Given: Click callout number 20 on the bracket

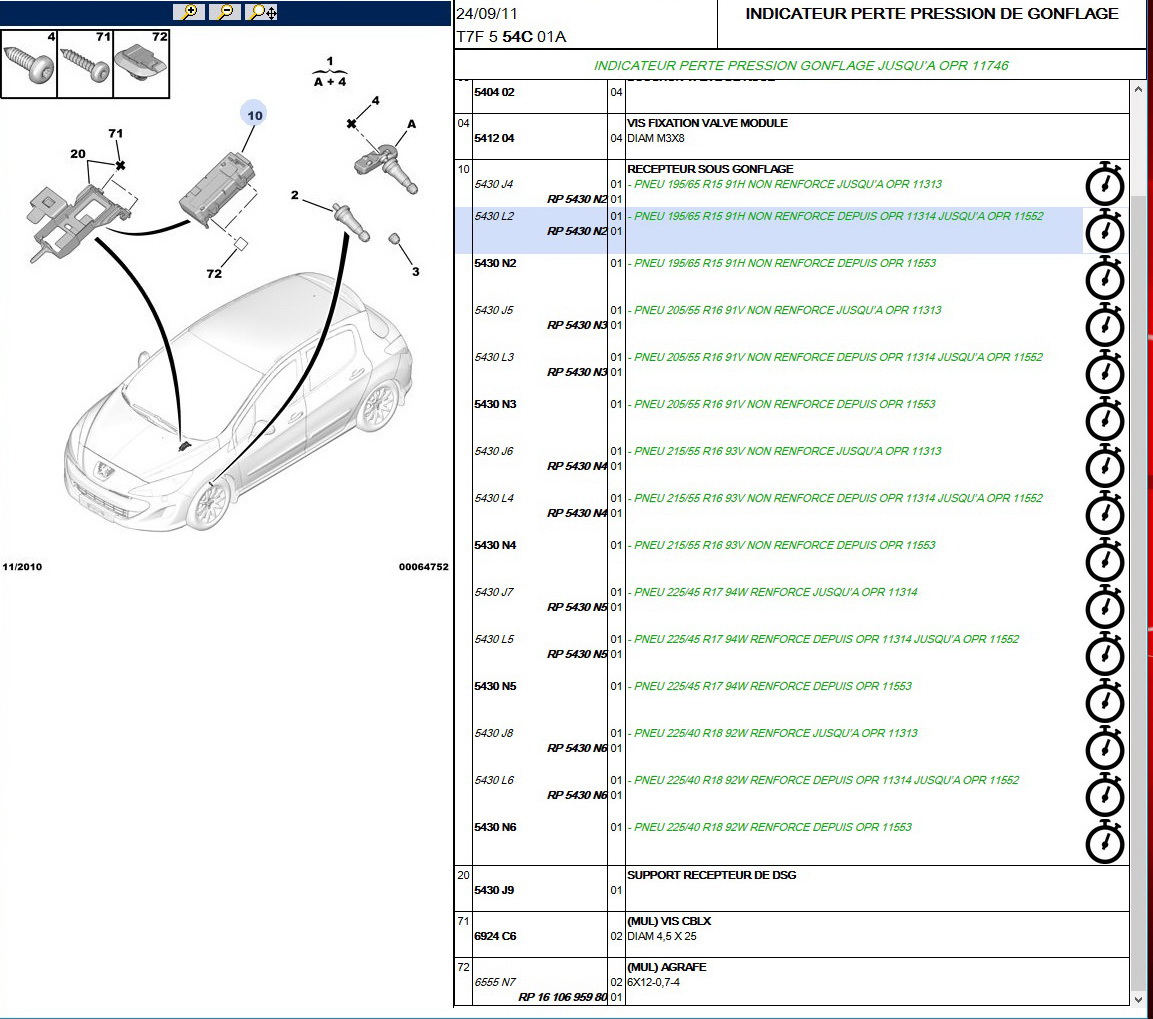Looking at the screenshot, I should 78,154.
